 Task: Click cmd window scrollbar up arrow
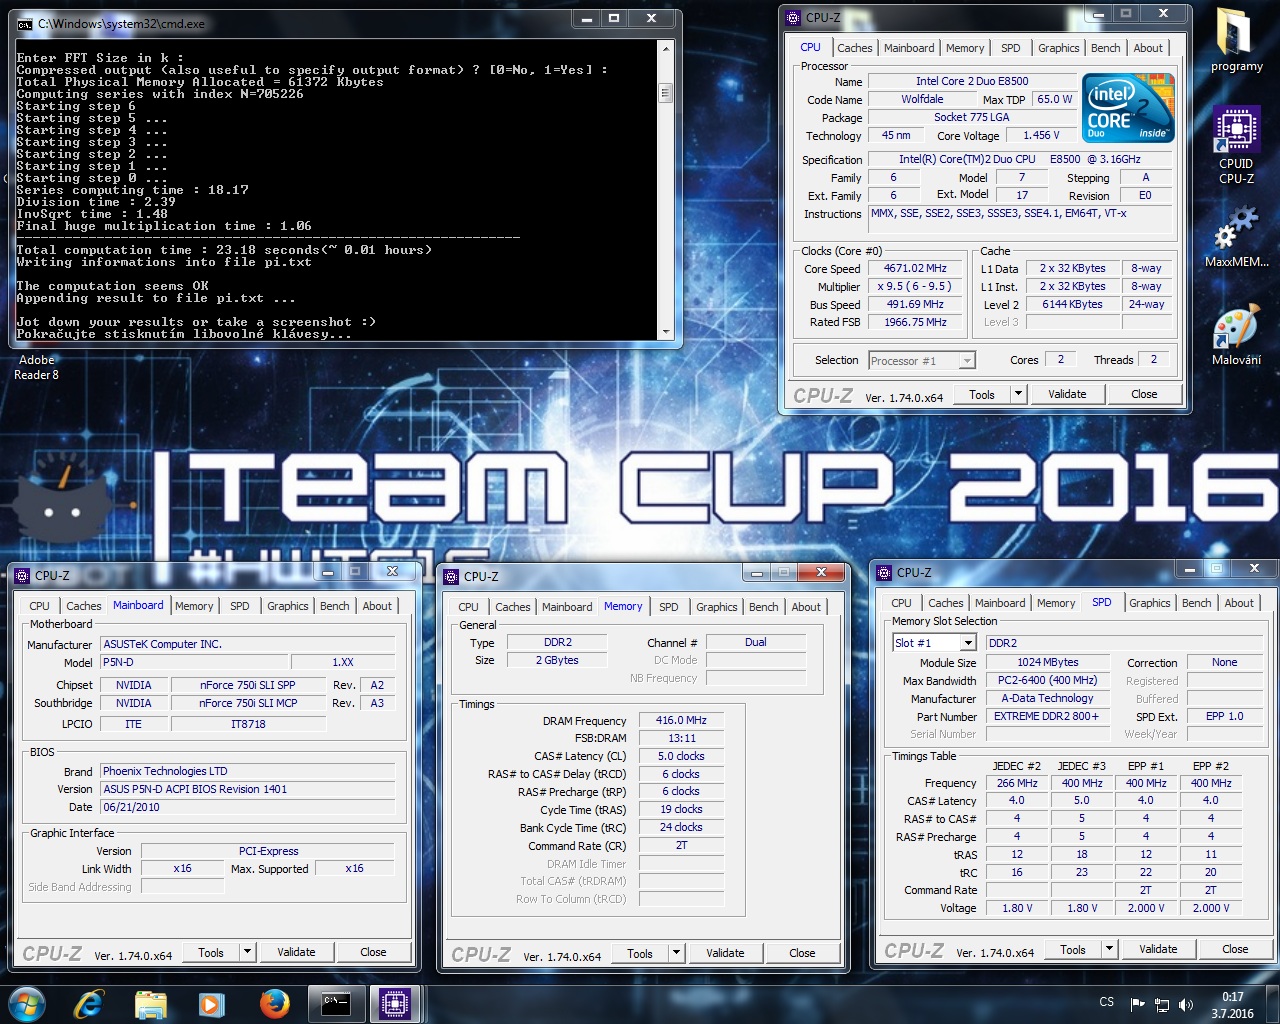(x=666, y=48)
